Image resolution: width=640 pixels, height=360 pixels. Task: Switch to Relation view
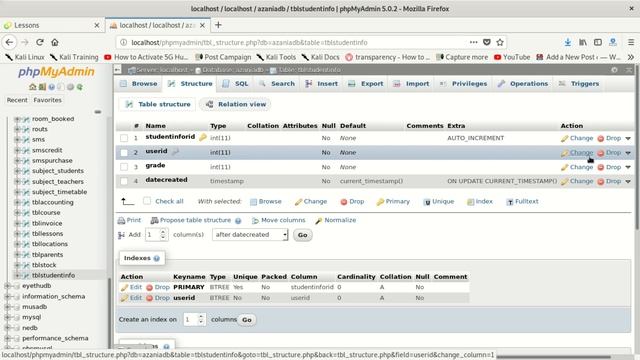(x=236, y=104)
